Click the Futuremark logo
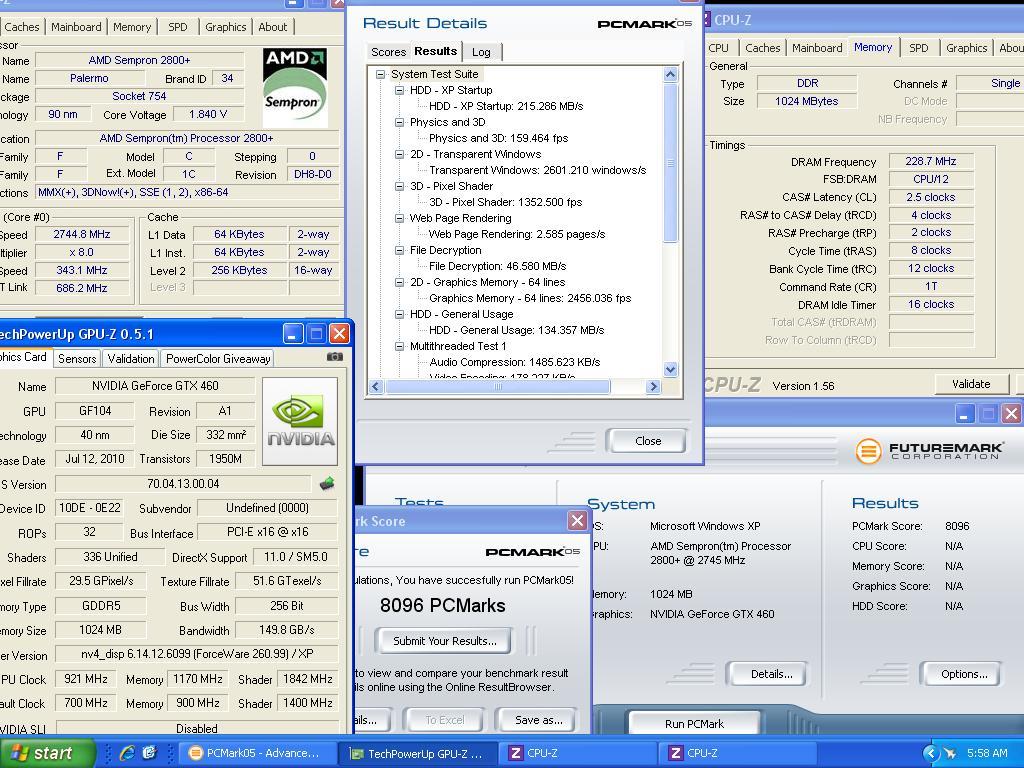This screenshot has width=1024, height=768. 930,451
